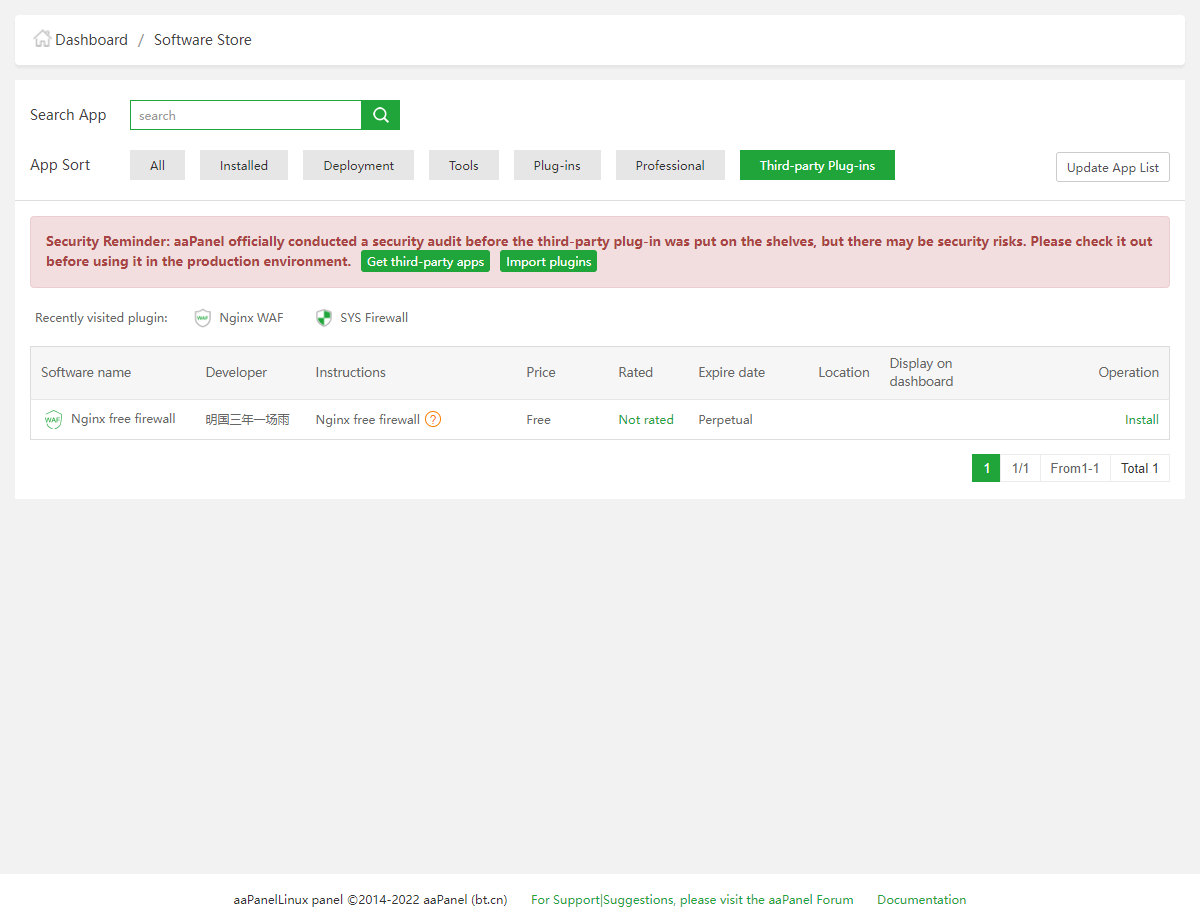Go to page 1 in pagination
The width and height of the screenshot is (1200, 924).
986,468
